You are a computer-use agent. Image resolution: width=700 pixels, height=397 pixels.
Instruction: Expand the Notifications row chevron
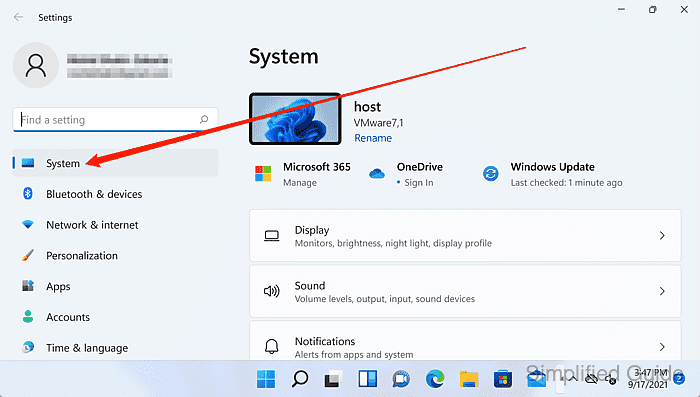pos(662,347)
